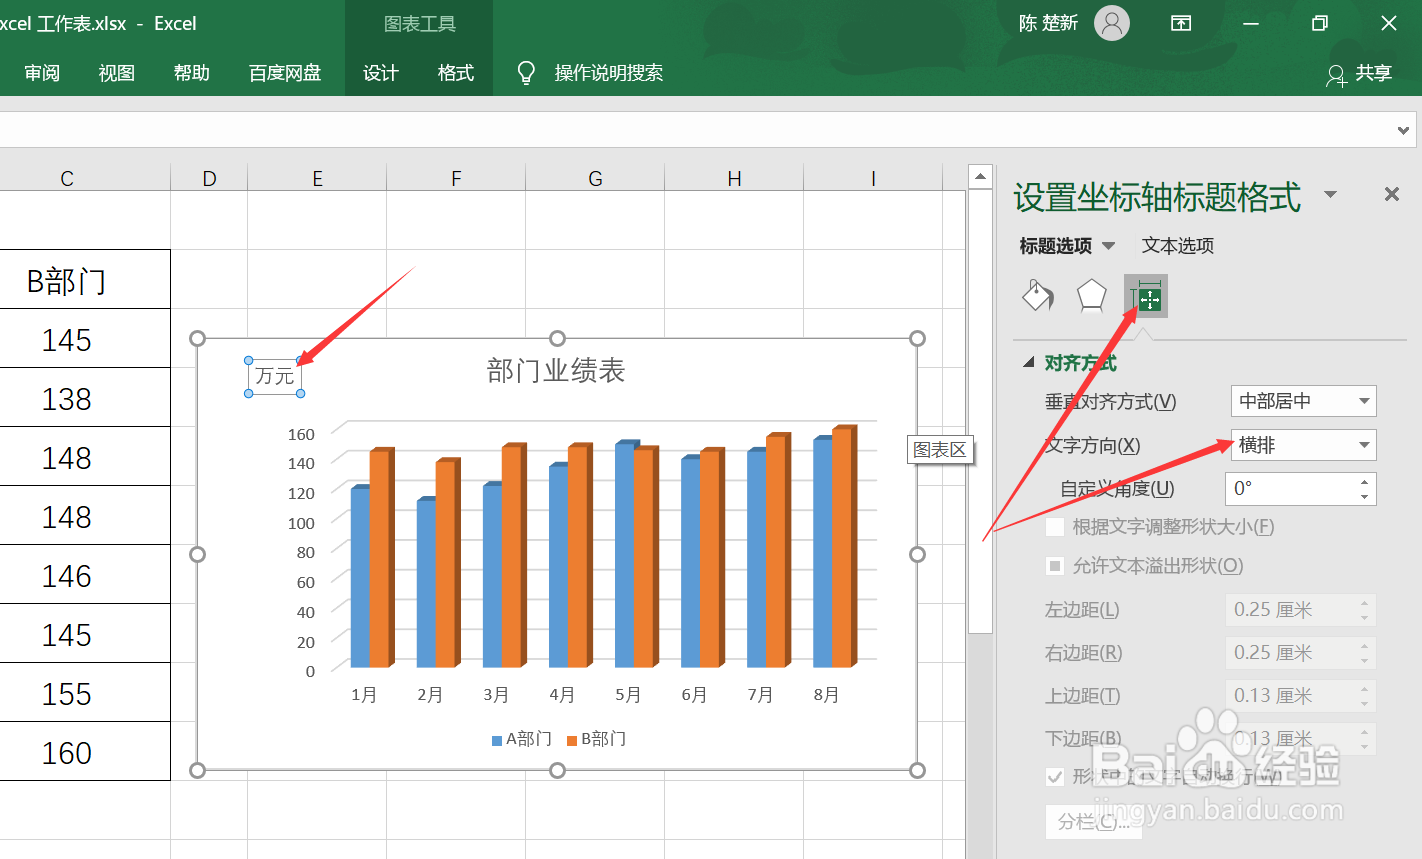Click the 自定义角度 input field

coord(1291,489)
